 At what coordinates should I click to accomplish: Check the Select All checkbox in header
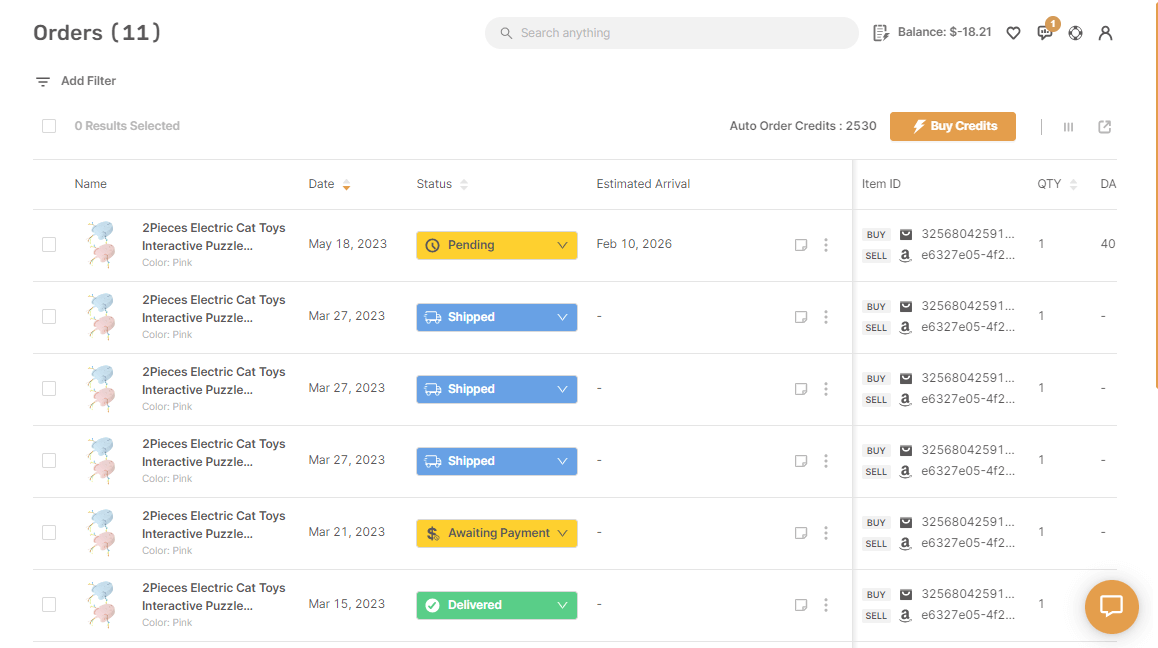(49, 125)
